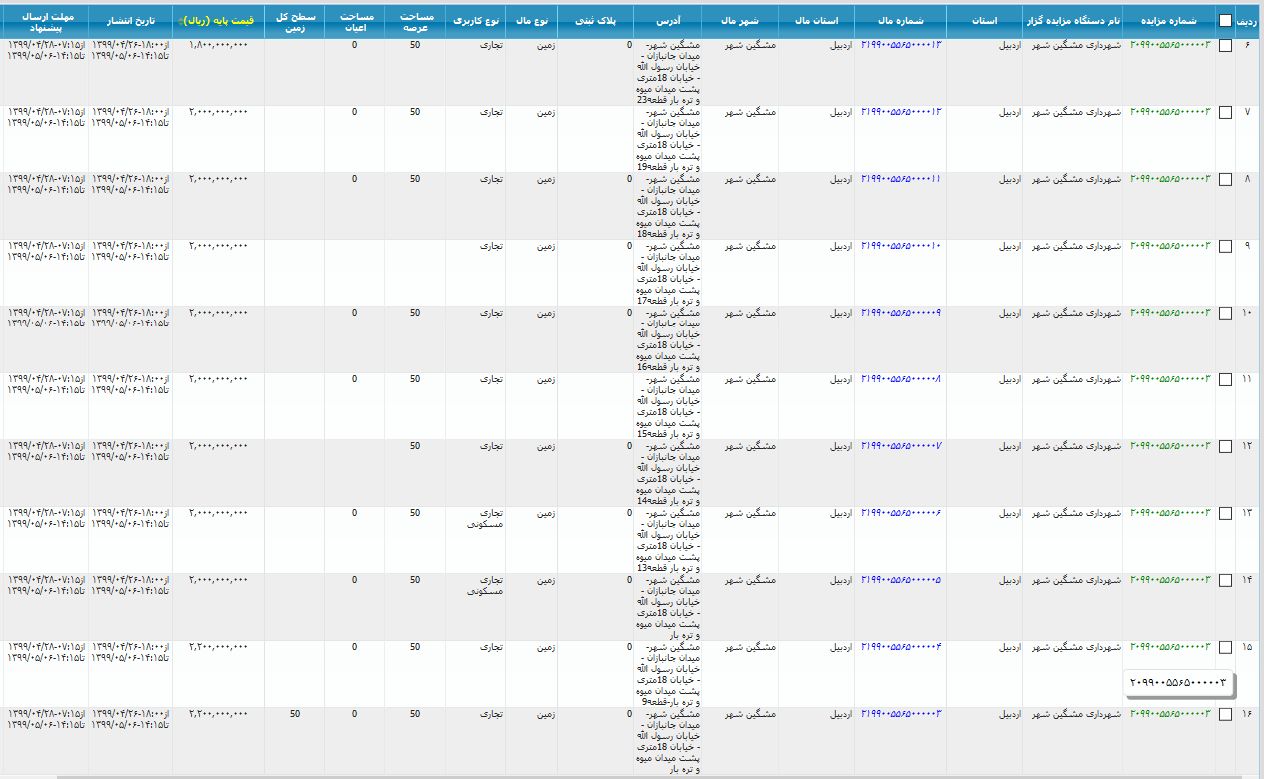
Task: Sort by شماره مزایده column header
Action: [1170, 20]
